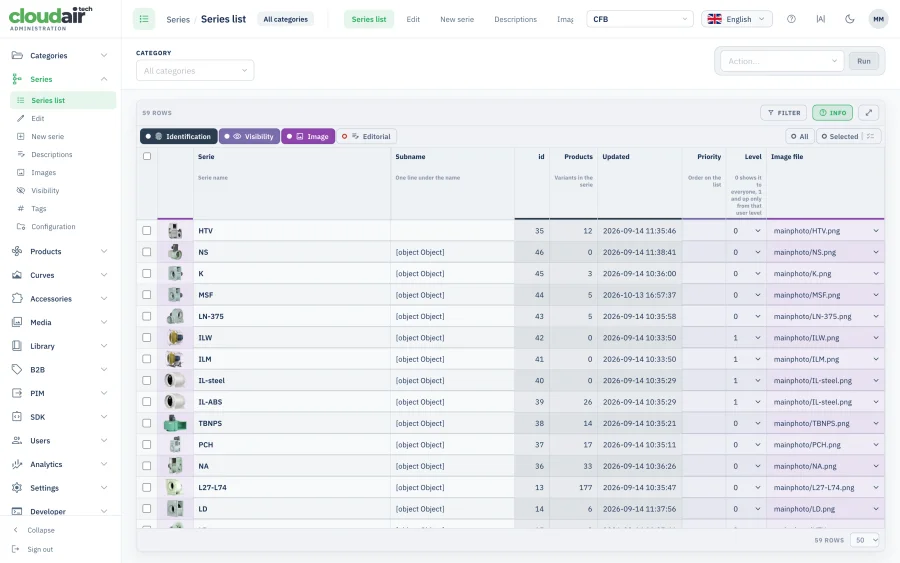
Task: Click the Priority cell for the HTV row
Action: [704, 231]
